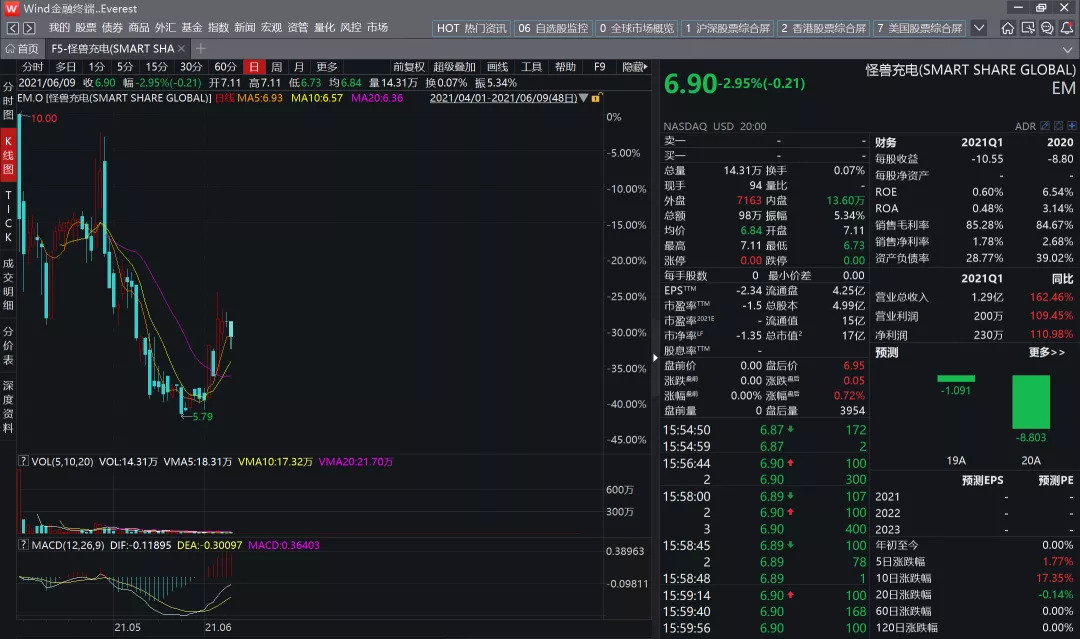Switch chart to 周 weekly period
The width and height of the screenshot is (1080, 639).
click(x=276, y=67)
